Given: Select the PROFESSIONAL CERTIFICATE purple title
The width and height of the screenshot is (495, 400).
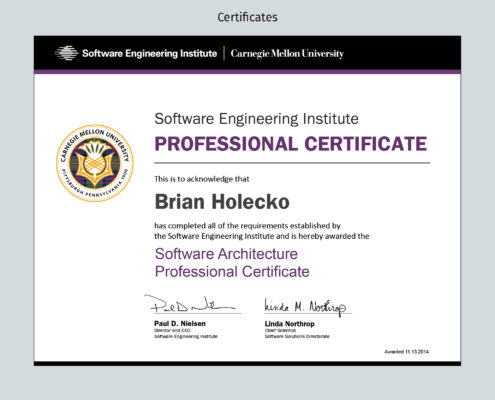Looking at the screenshot, I should (x=291, y=144).
